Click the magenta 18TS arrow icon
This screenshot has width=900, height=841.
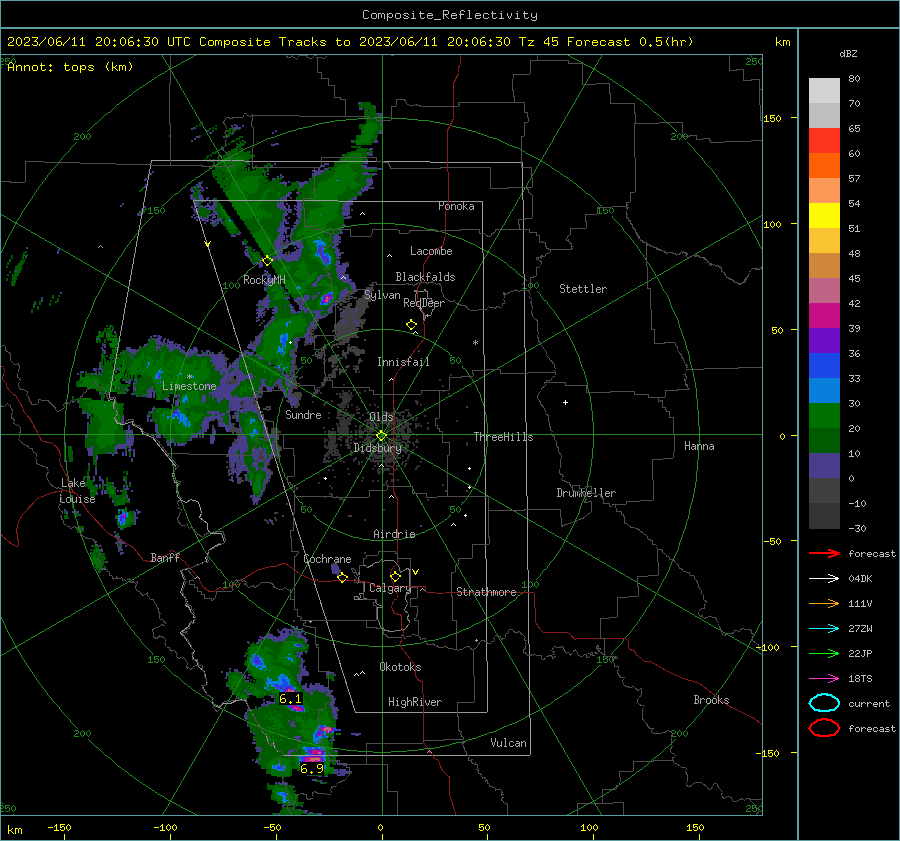point(824,679)
